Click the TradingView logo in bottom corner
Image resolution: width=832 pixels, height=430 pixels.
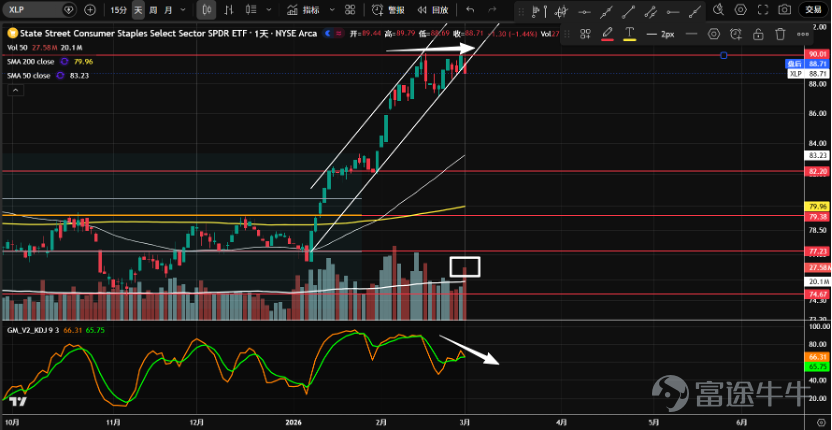[x=19, y=402]
